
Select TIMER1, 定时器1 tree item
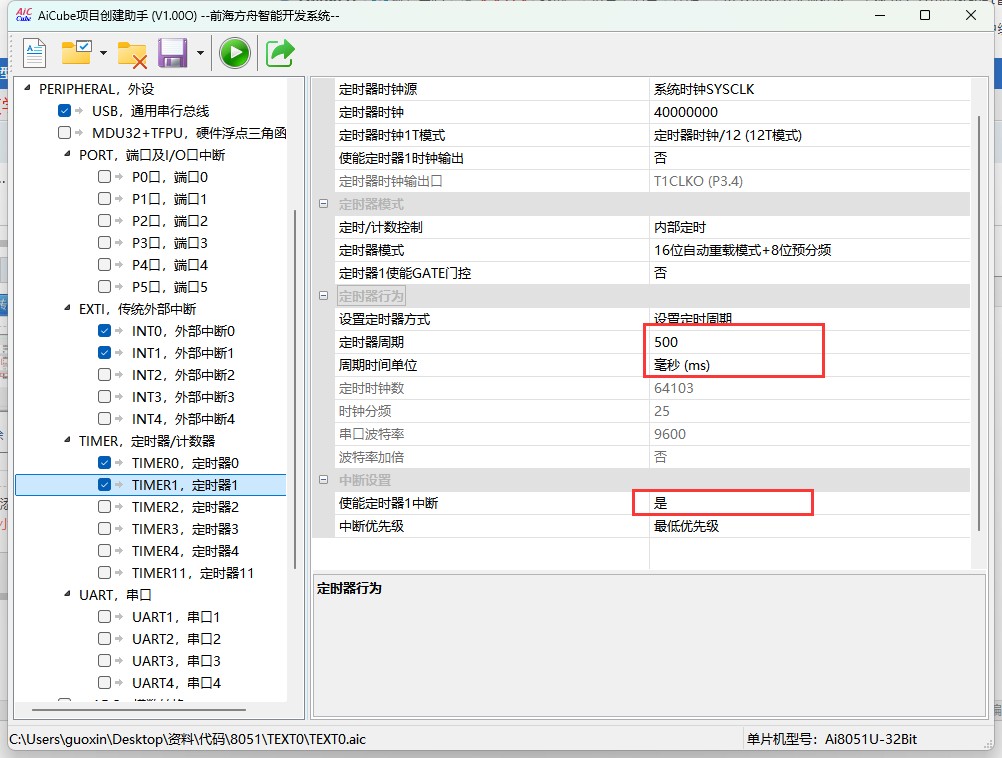coord(185,485)
